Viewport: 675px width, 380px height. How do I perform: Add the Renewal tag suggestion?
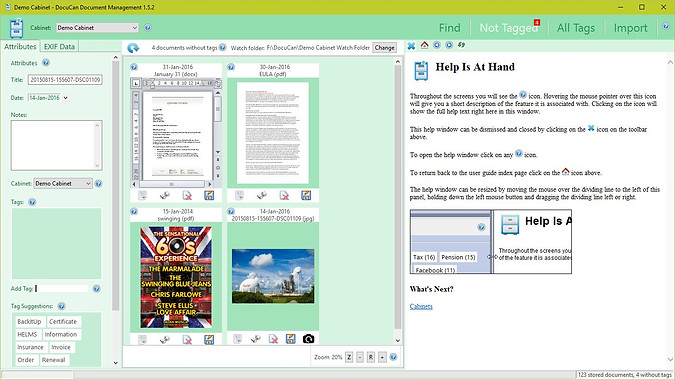tap(53, 360)
